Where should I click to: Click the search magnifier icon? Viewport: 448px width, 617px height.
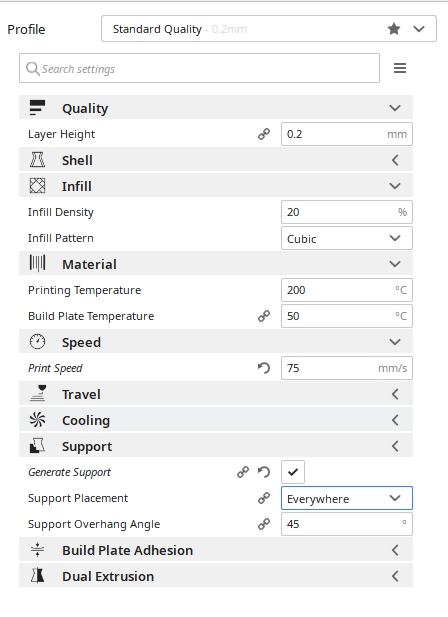point(32,69)
